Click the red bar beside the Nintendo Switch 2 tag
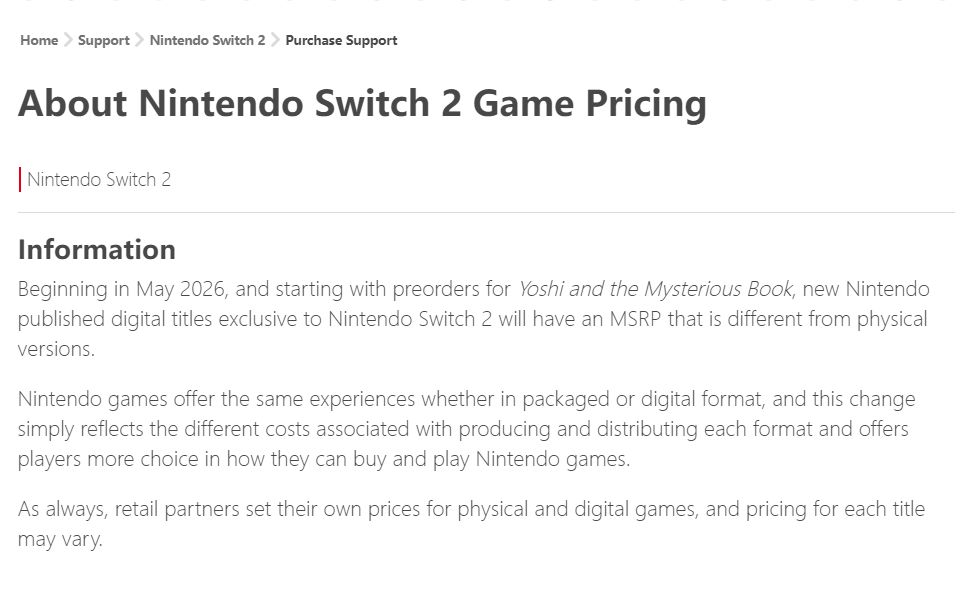The width and height of the screenshot is (976, 594). [x=20, y=180]
